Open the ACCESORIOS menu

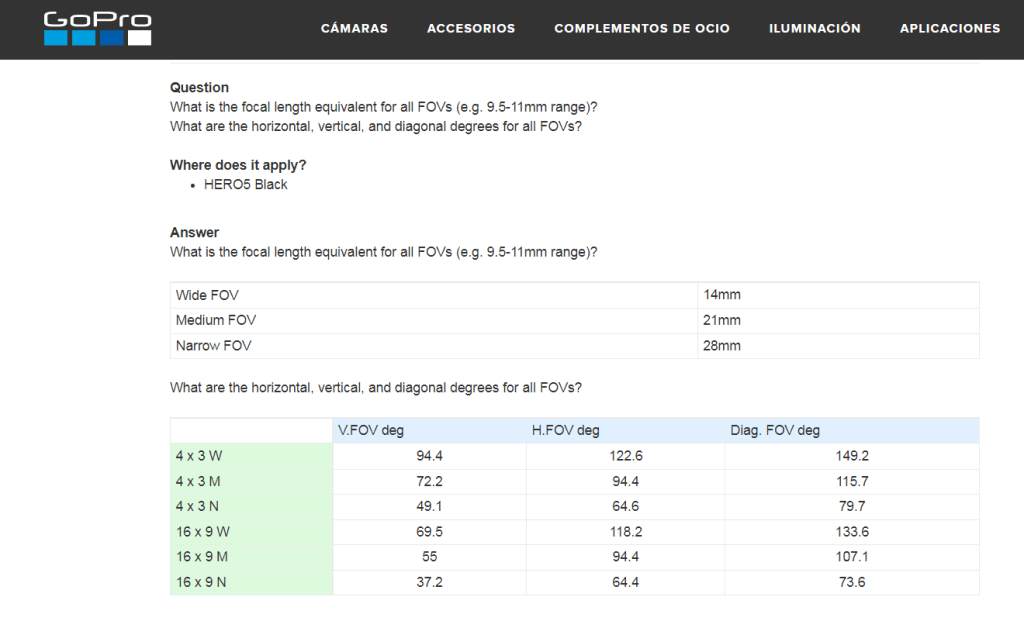471,29
